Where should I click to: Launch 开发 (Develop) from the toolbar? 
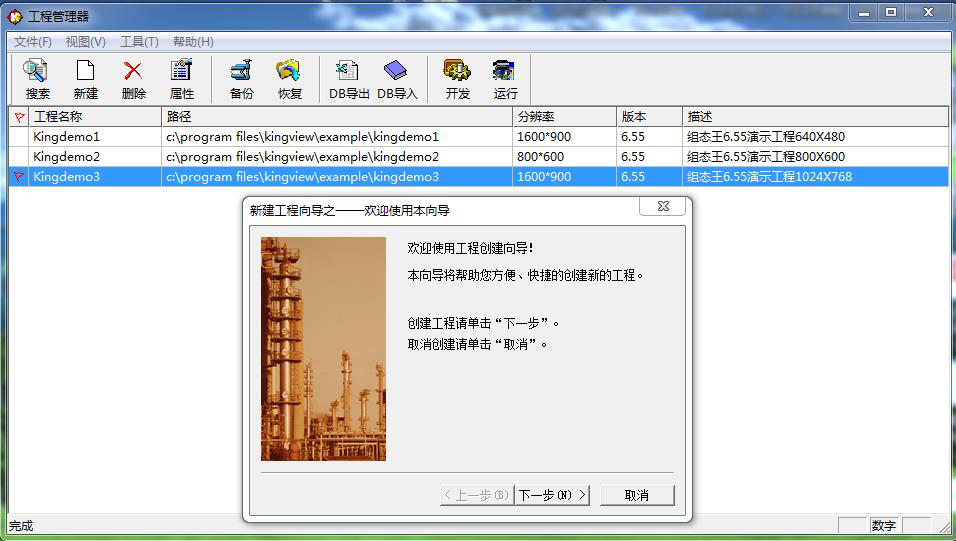coord(457,79)
